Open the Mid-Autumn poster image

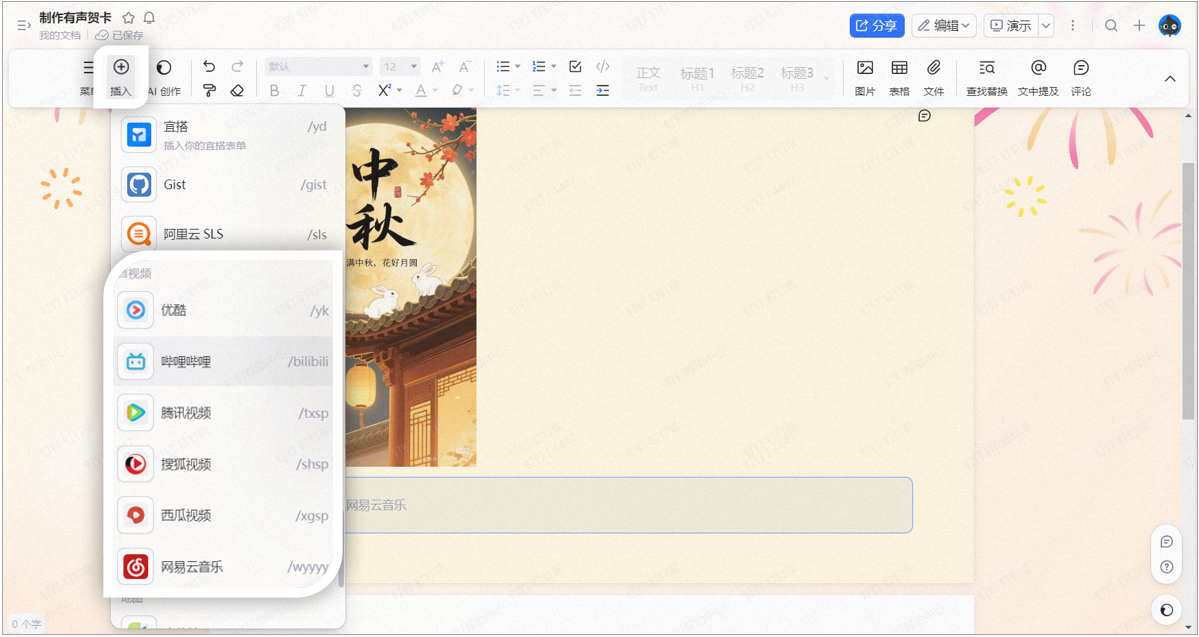(x=411, y=287)
